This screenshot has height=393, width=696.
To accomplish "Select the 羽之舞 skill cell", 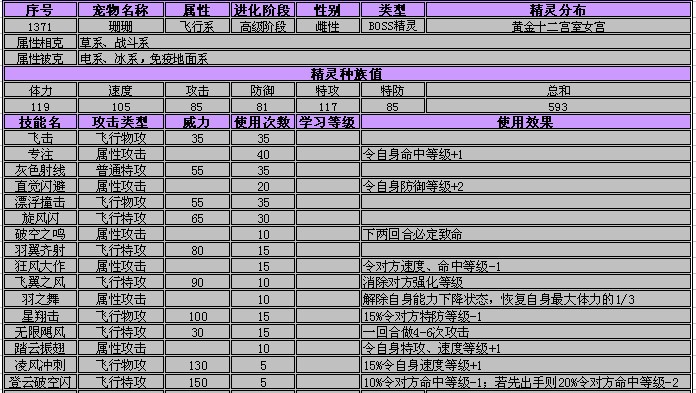I will point(40,298).
